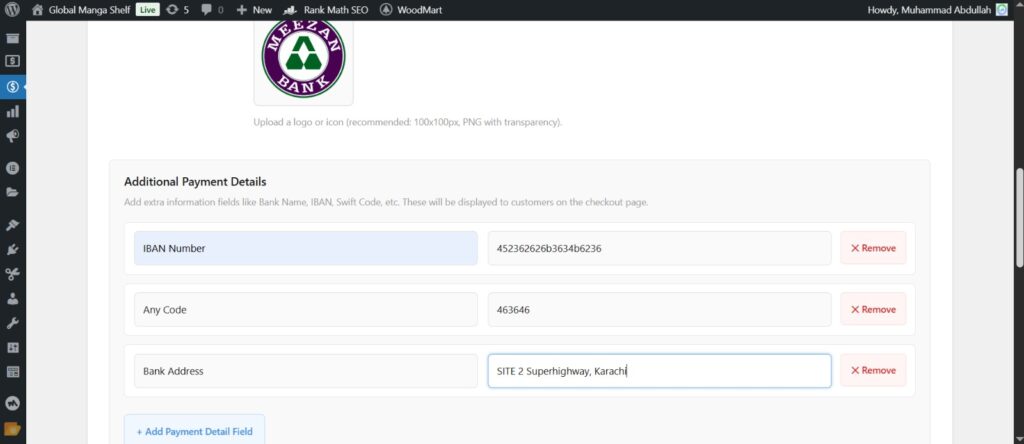The height and width of the screenshot is (444, 1024).
Task: Click into the SITE 2 Superhighway, Karachi field
Action: pyautogui.click(x=660, y=371)
